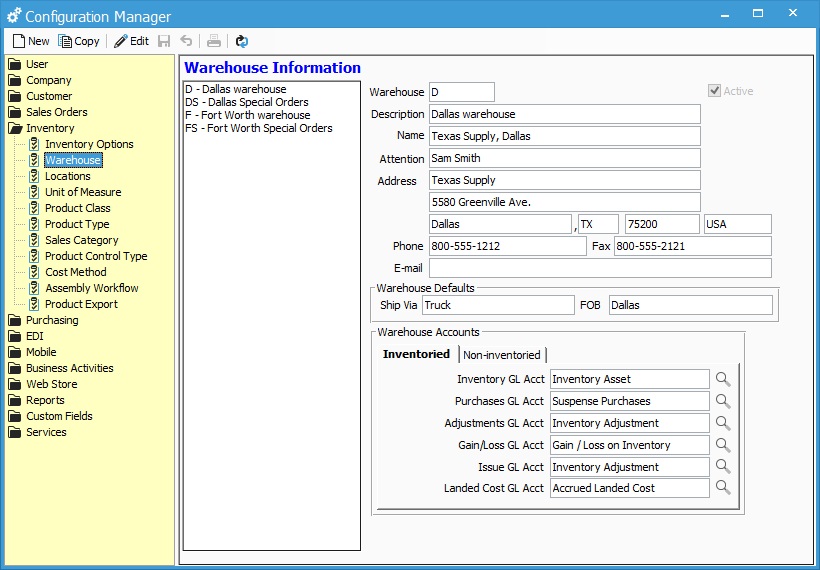Click the Name field 'Texas Supply, Dallas'
The width and height of the screenshot is (820, 570).
pos(565,136)
